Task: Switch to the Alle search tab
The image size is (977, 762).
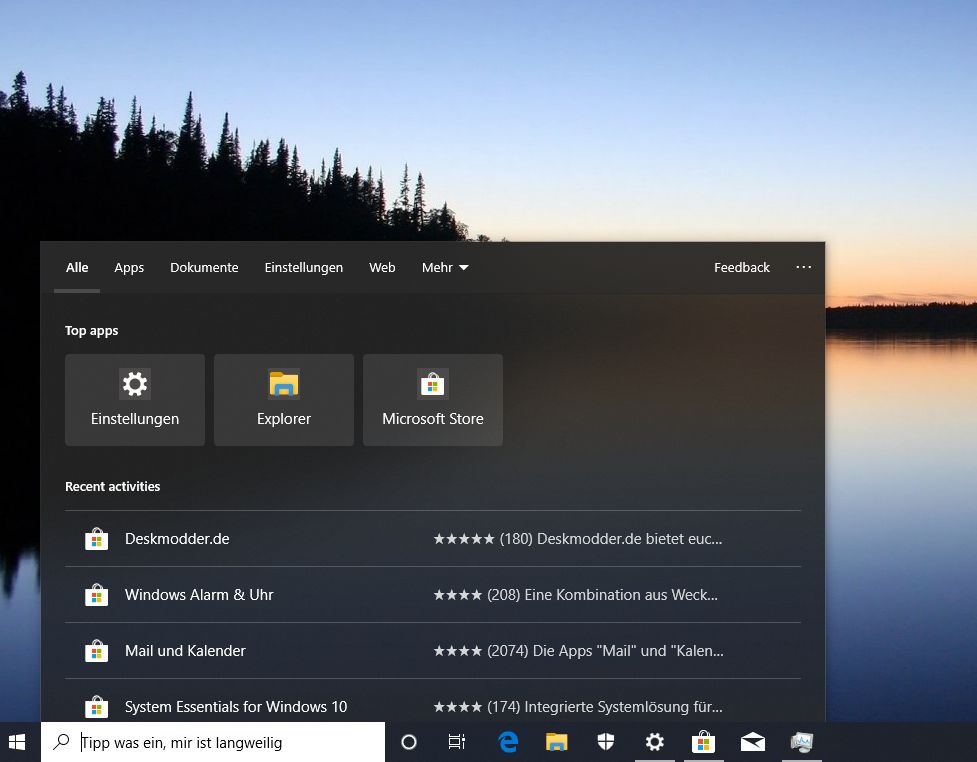Action: (x=77, y=267)
